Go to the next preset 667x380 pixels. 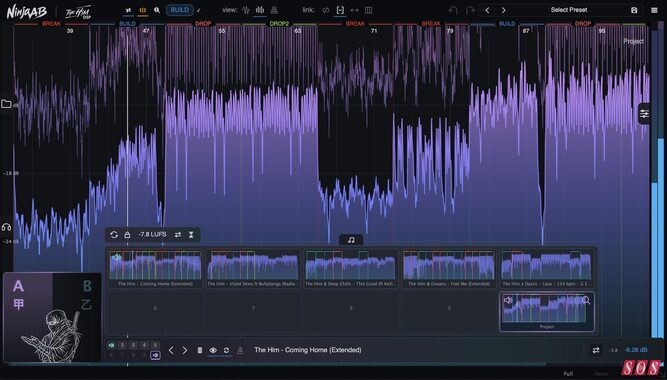coord(503,10)
